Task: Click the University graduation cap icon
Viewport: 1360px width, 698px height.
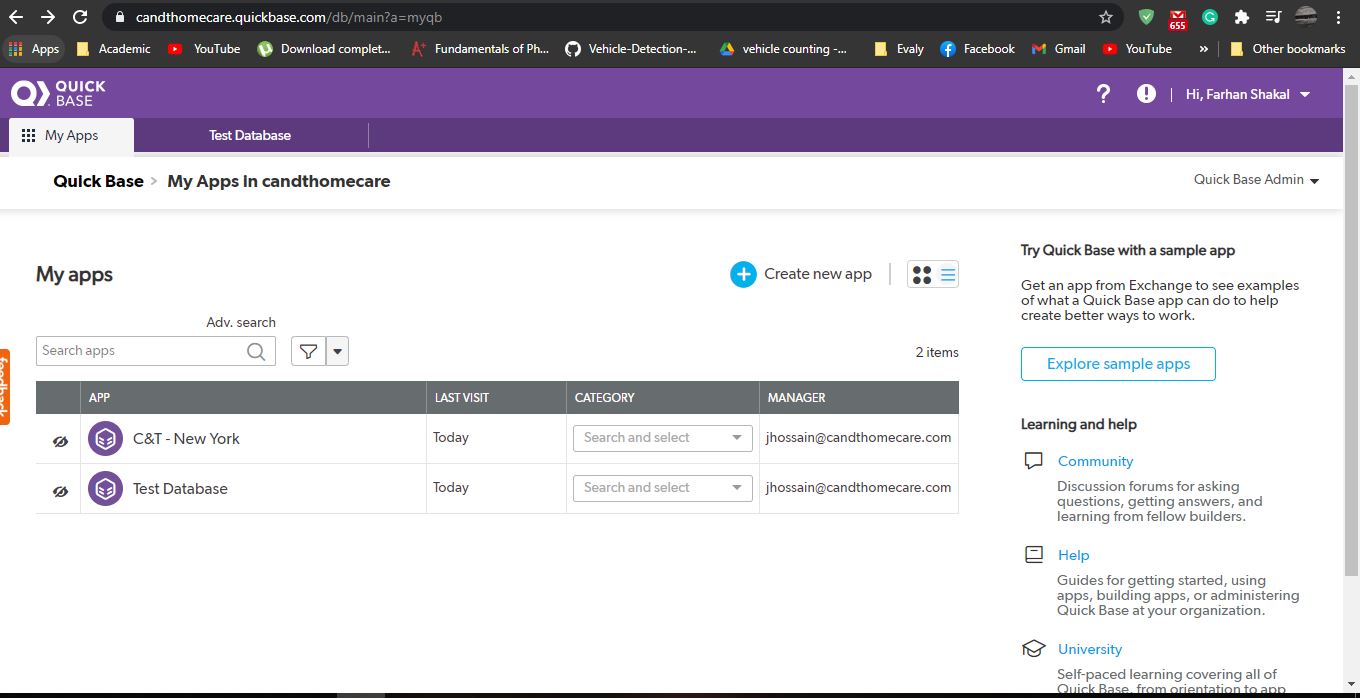Action: pyautogui.click(x=1034, y=649)
